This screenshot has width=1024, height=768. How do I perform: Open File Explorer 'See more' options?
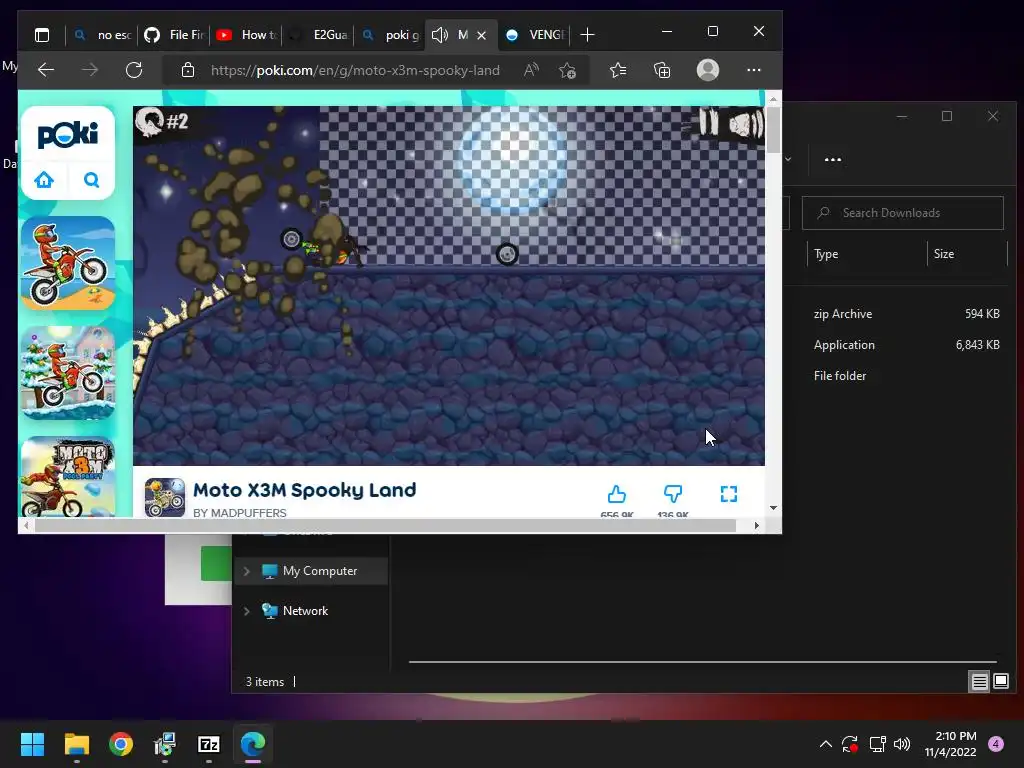click(x=833, y=159)
